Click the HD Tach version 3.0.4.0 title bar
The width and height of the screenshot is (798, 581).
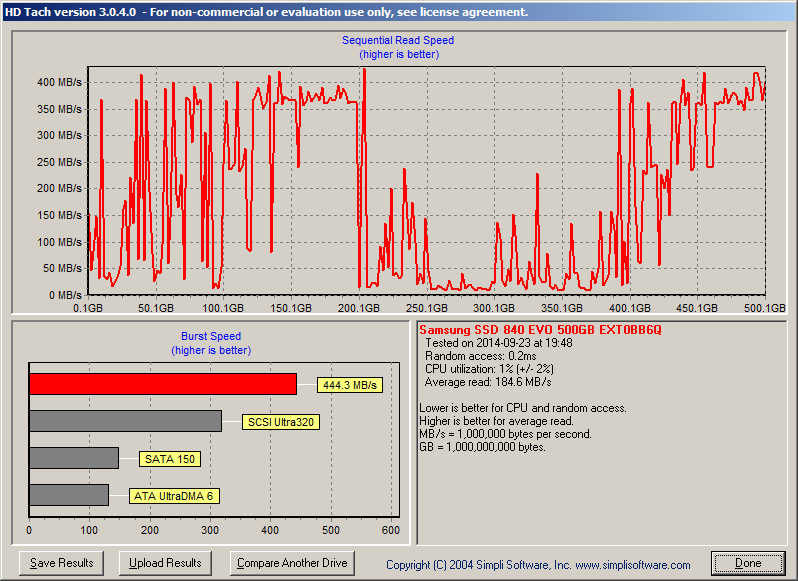399,12
